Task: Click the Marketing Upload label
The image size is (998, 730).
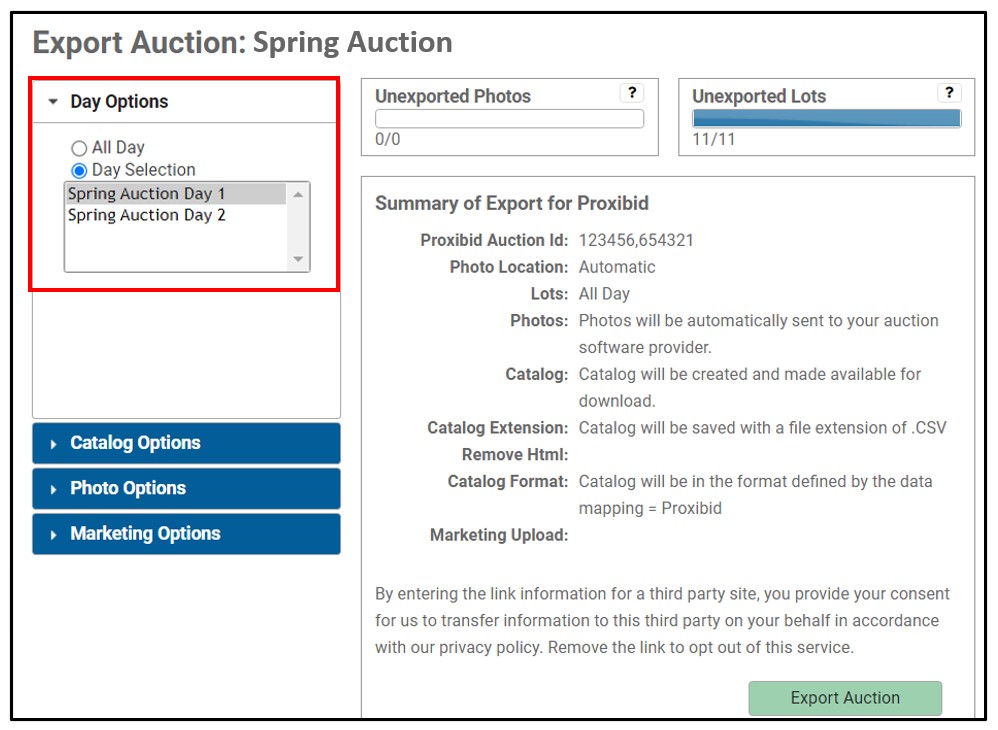Action: 499,535
